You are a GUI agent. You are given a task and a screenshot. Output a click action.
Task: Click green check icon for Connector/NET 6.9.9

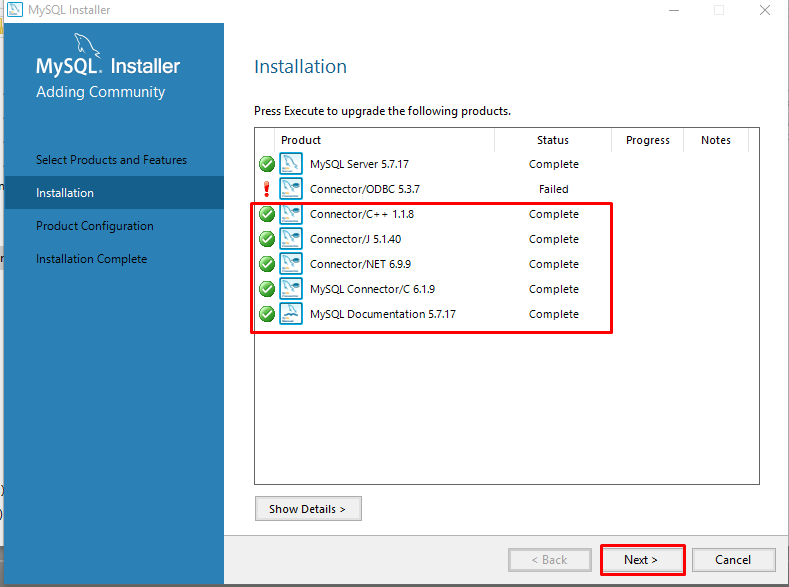pyautogui.click(x=267, y=264)
